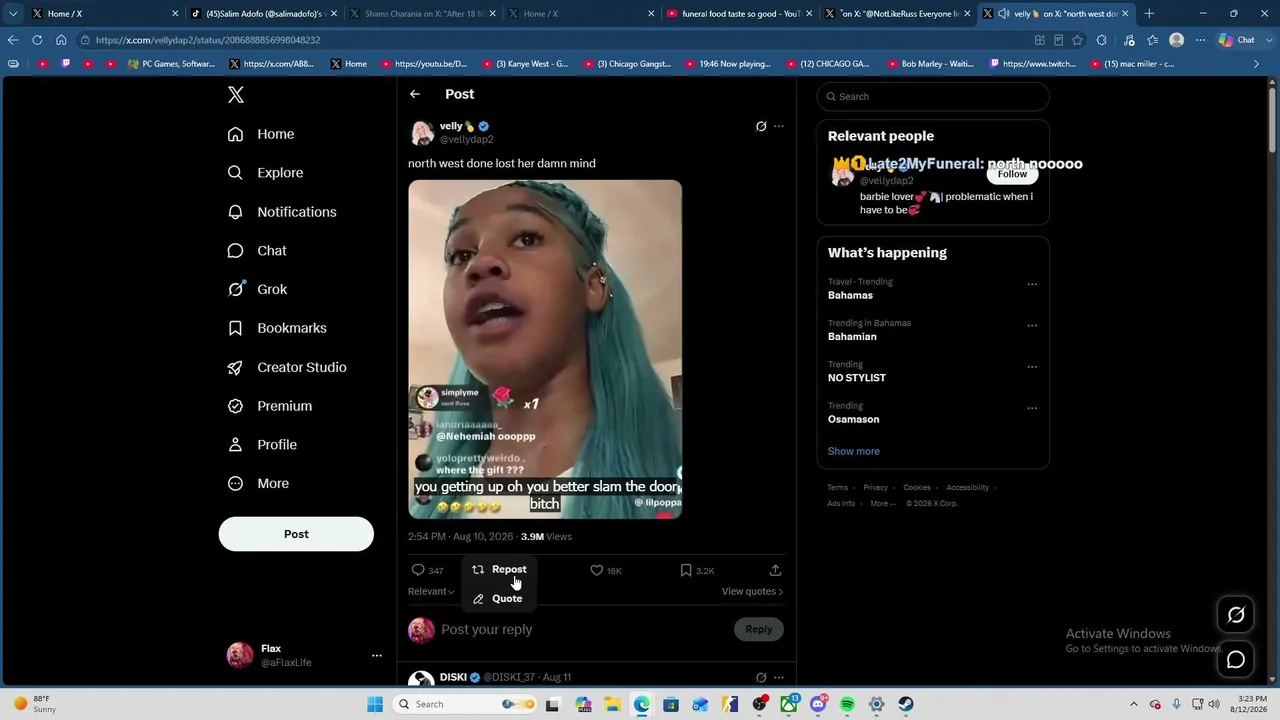Open the Privacy footer link
Image resolution: width=1280 pixels, height=720 pixels.
(875, 488)
